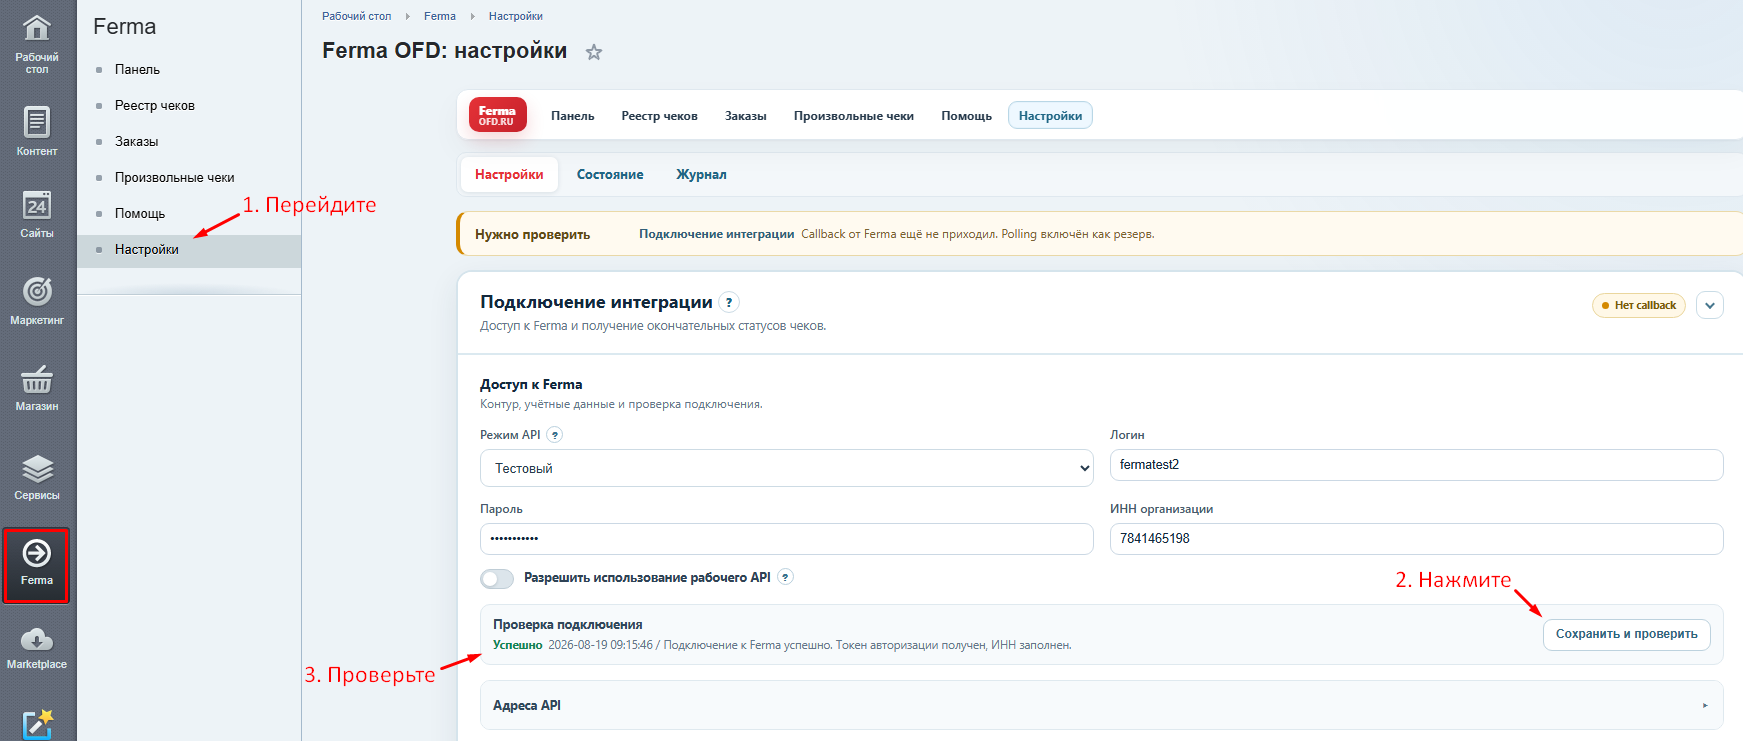
Task: Click the Логин input field
Action: coord(1417,465)
